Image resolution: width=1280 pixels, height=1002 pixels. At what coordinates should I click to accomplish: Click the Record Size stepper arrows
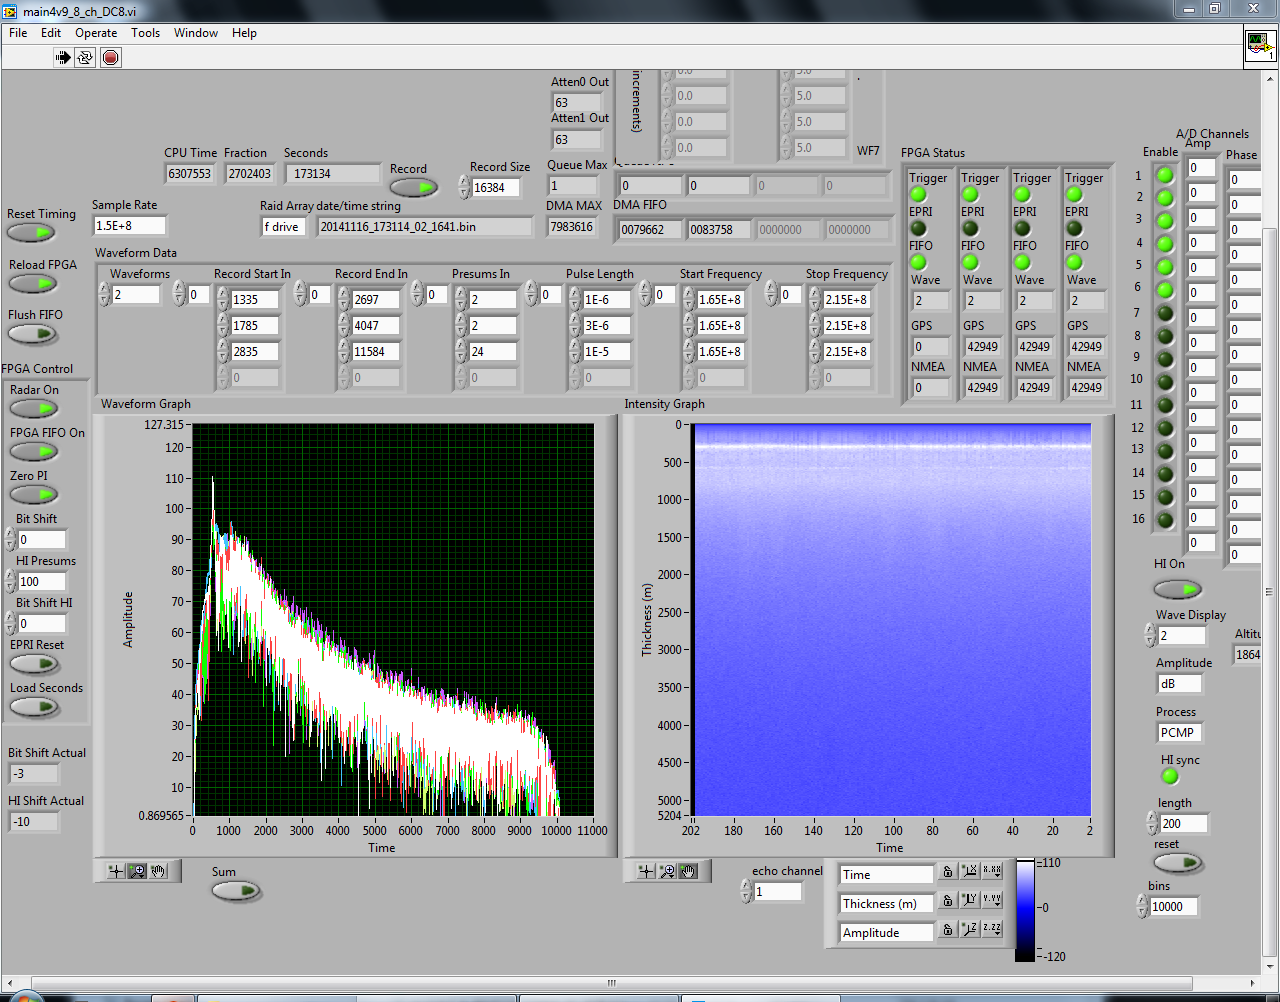[464, 187]
